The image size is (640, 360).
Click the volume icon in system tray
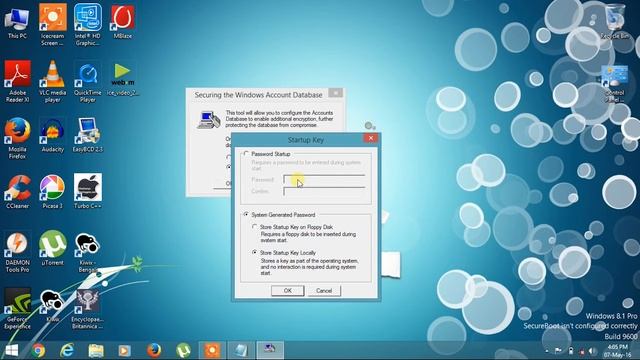[x=591, y=351]
